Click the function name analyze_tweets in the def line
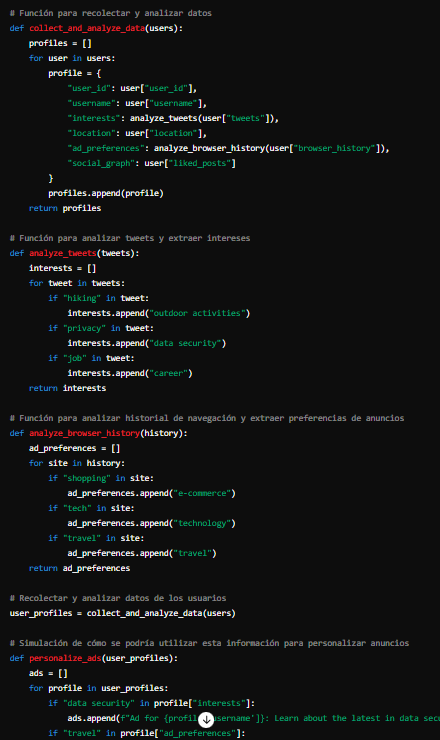440x740 pixels. [x=62, y=253]
